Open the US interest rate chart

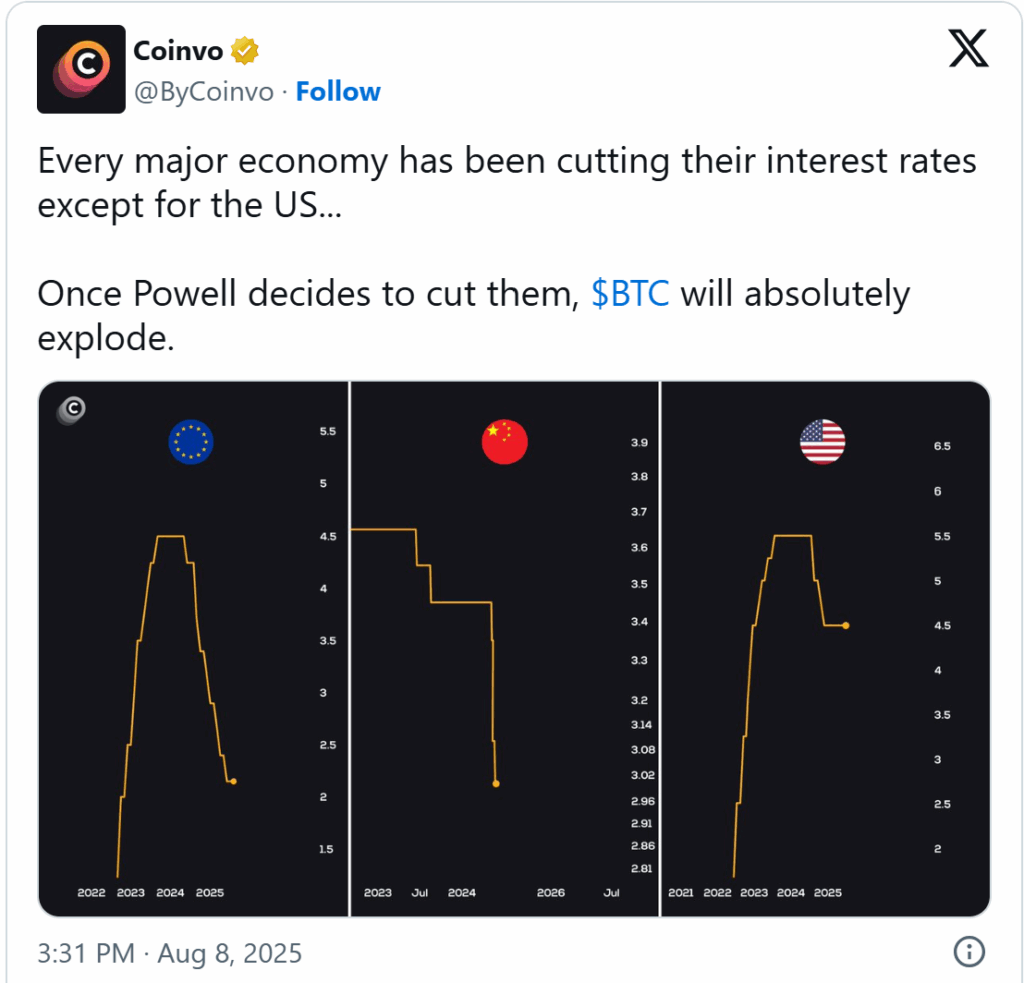click(825, 649)
